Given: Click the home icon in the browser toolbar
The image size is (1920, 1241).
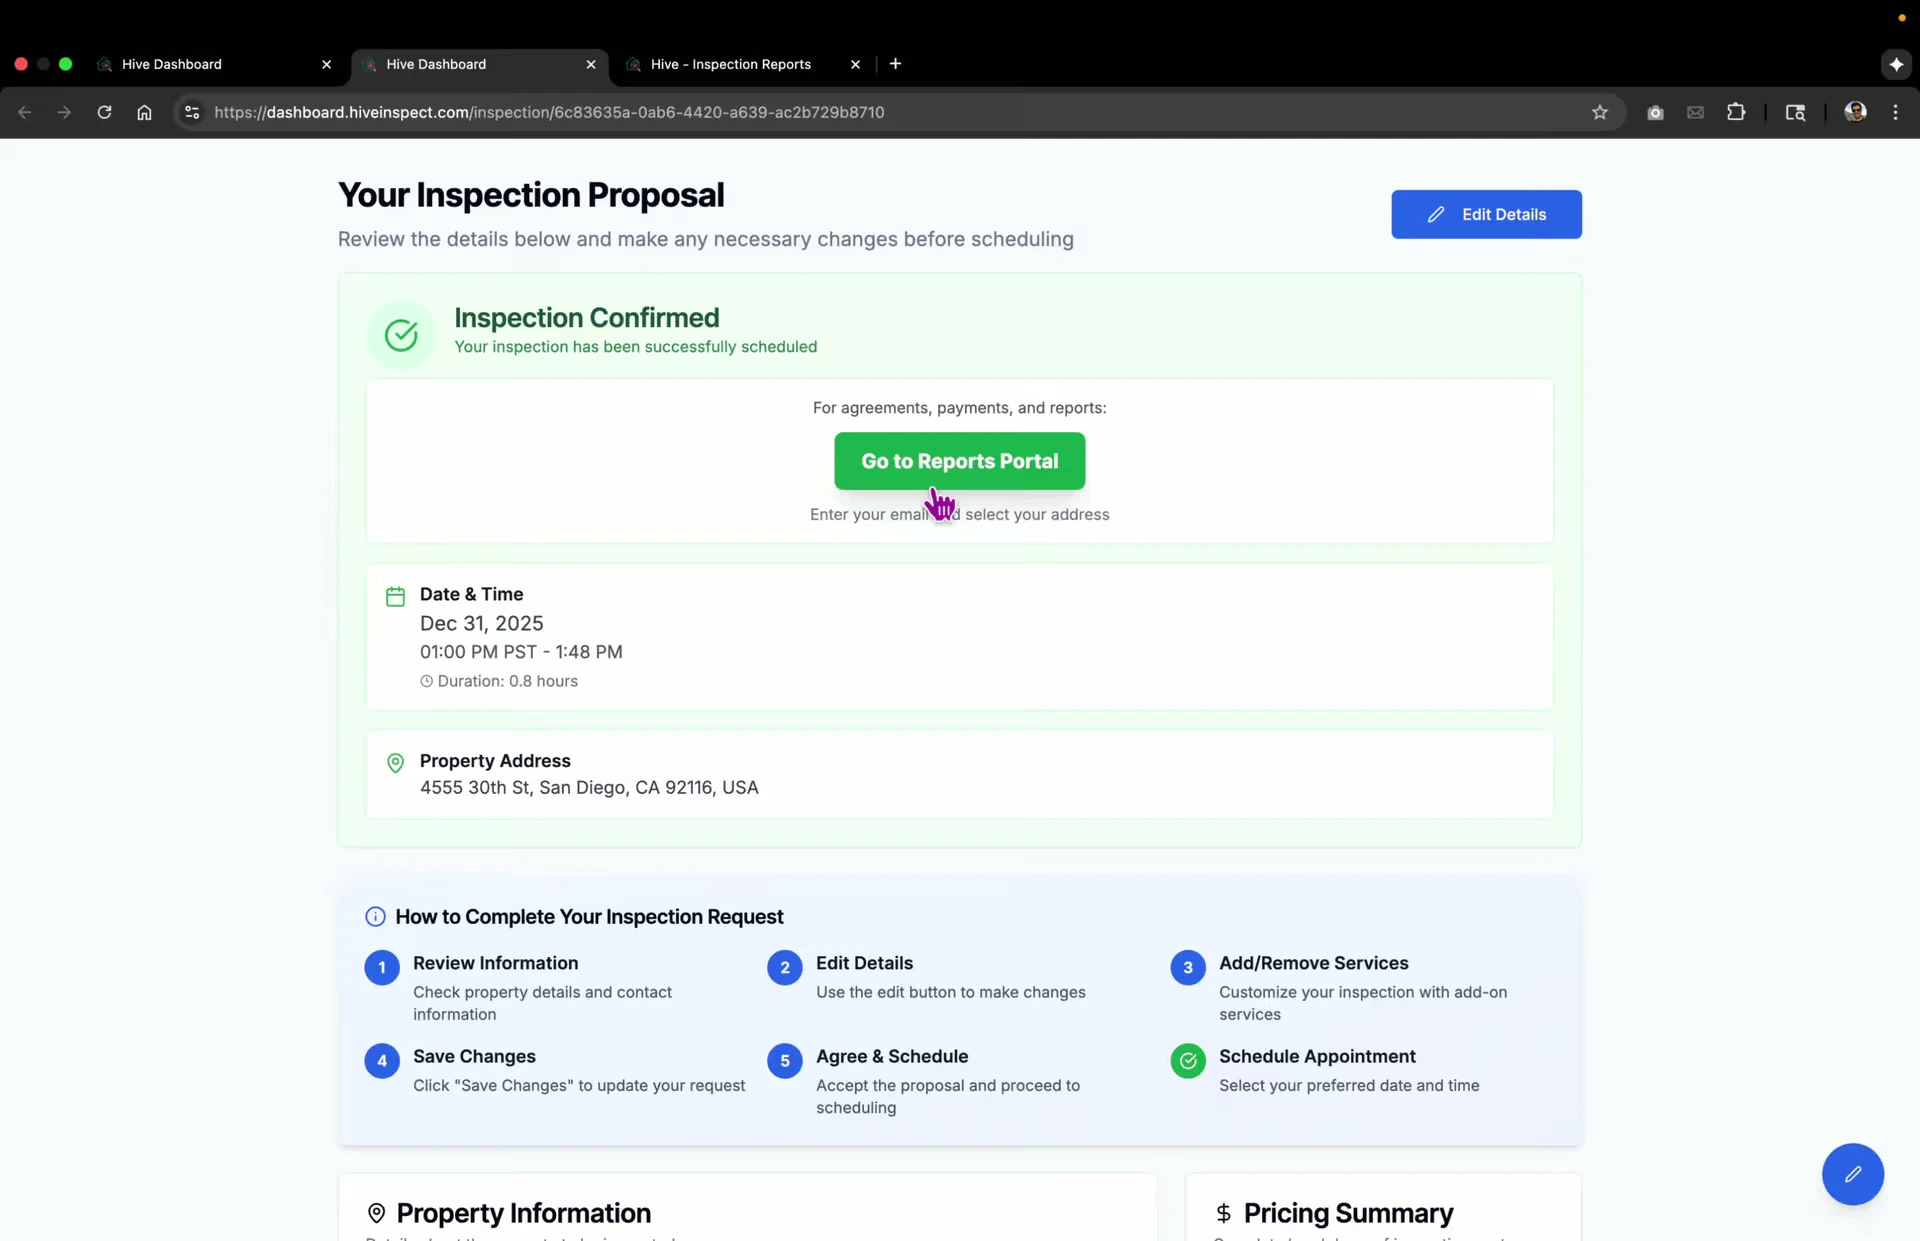Looking at the screenshot, I should click(x=144, y=112).
